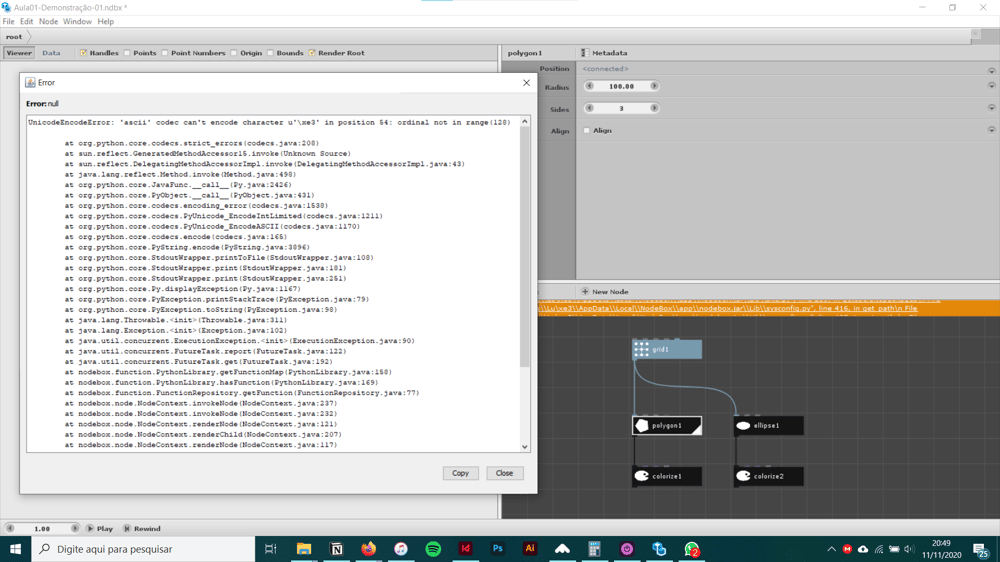This screenshot has height=562, width=1000.
Task: Open Calculator from the taskbar
Action: (x=594, y=549)
